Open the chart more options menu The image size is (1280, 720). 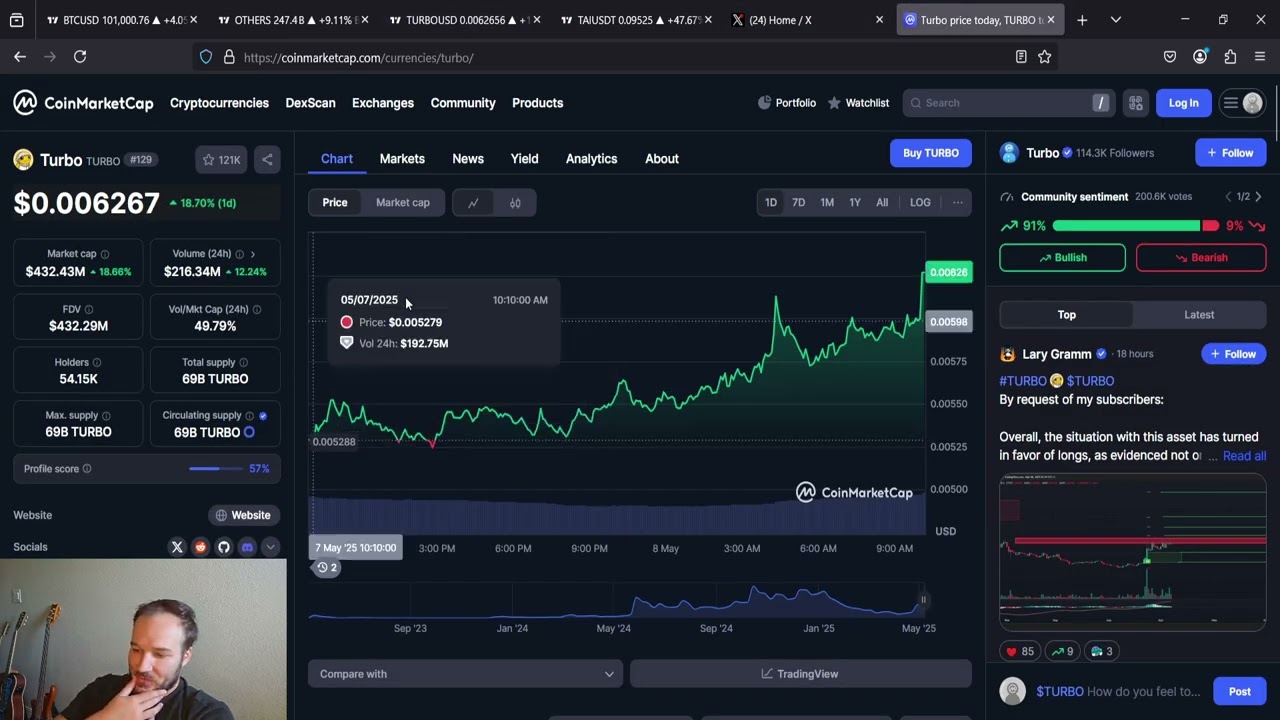957,203
